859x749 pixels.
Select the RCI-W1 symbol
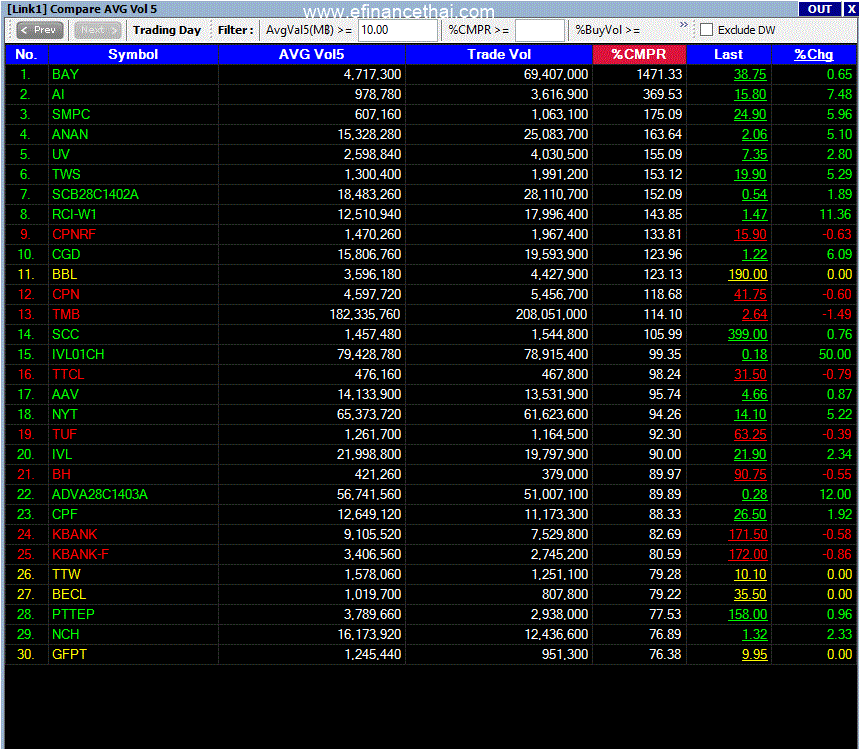74,214
